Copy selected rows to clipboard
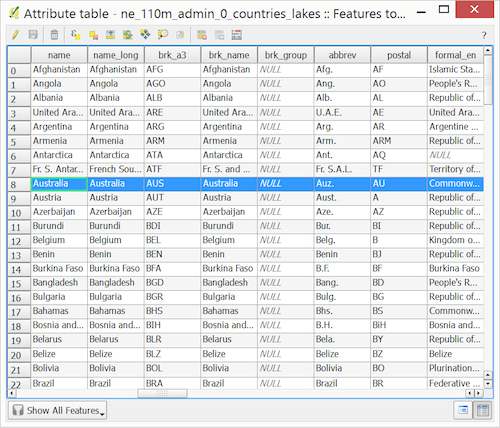Viewport: 500px width, 428px height. [180, 35]
